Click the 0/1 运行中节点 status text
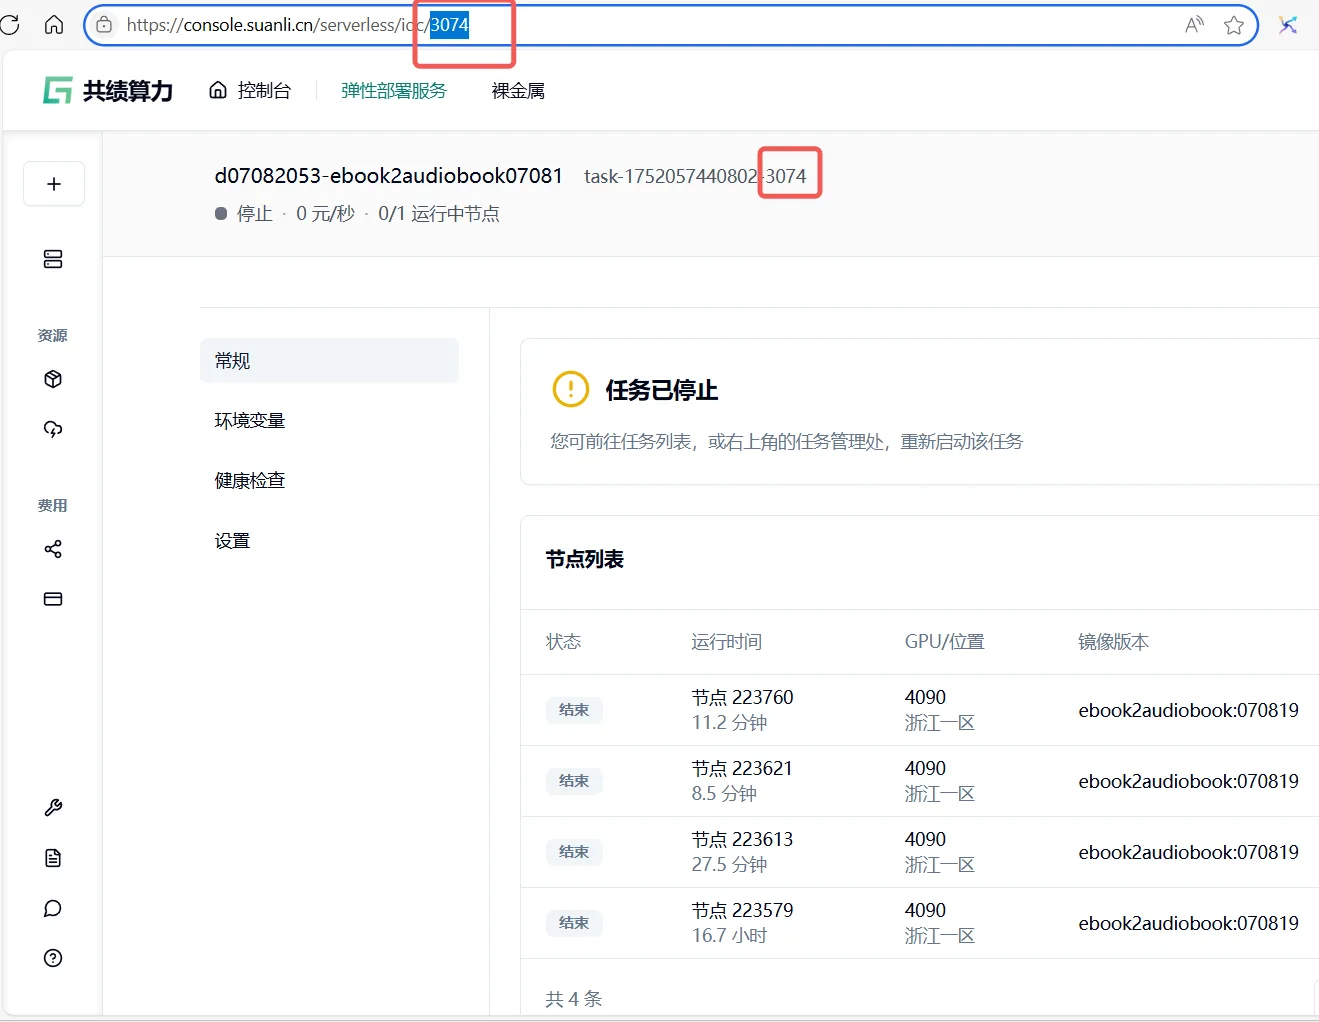 [x=439, y=214]
